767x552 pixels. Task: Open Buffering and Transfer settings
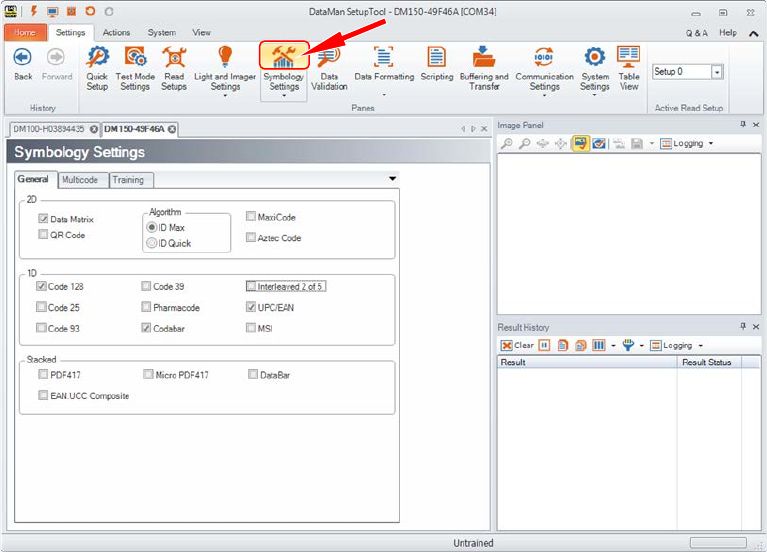click(x=484, y=68)
